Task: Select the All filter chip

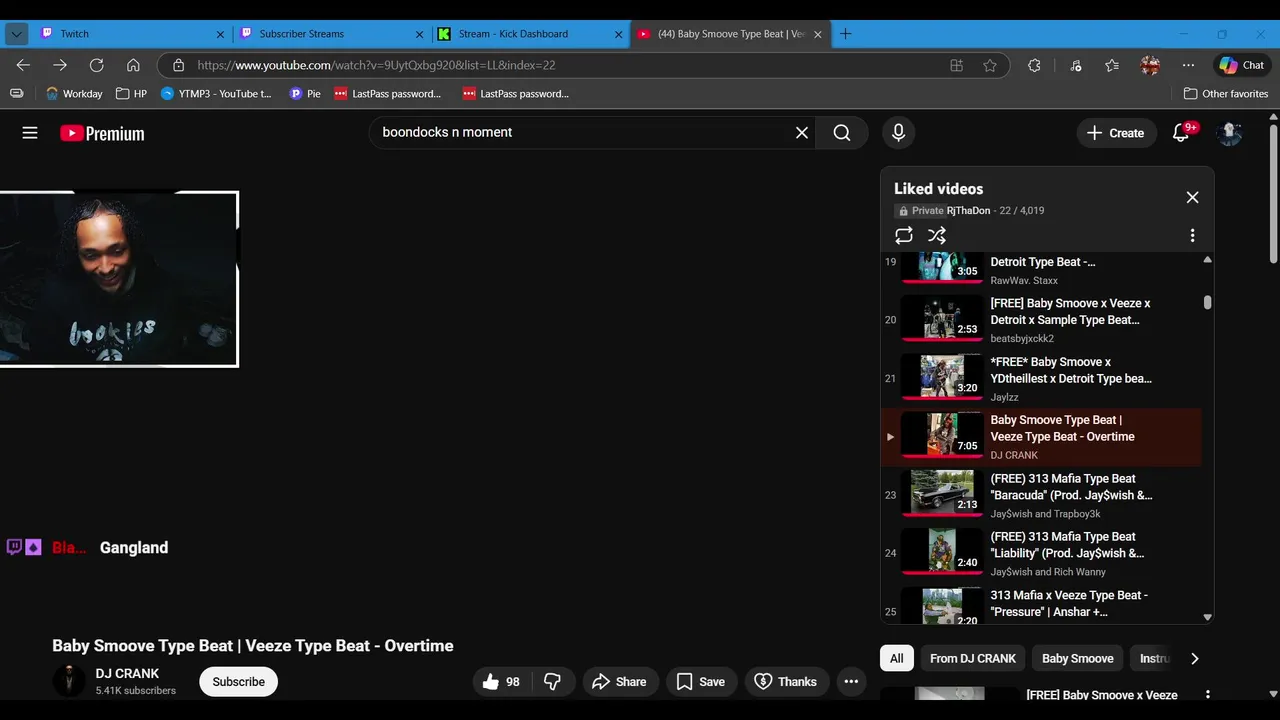Action: 897,658
